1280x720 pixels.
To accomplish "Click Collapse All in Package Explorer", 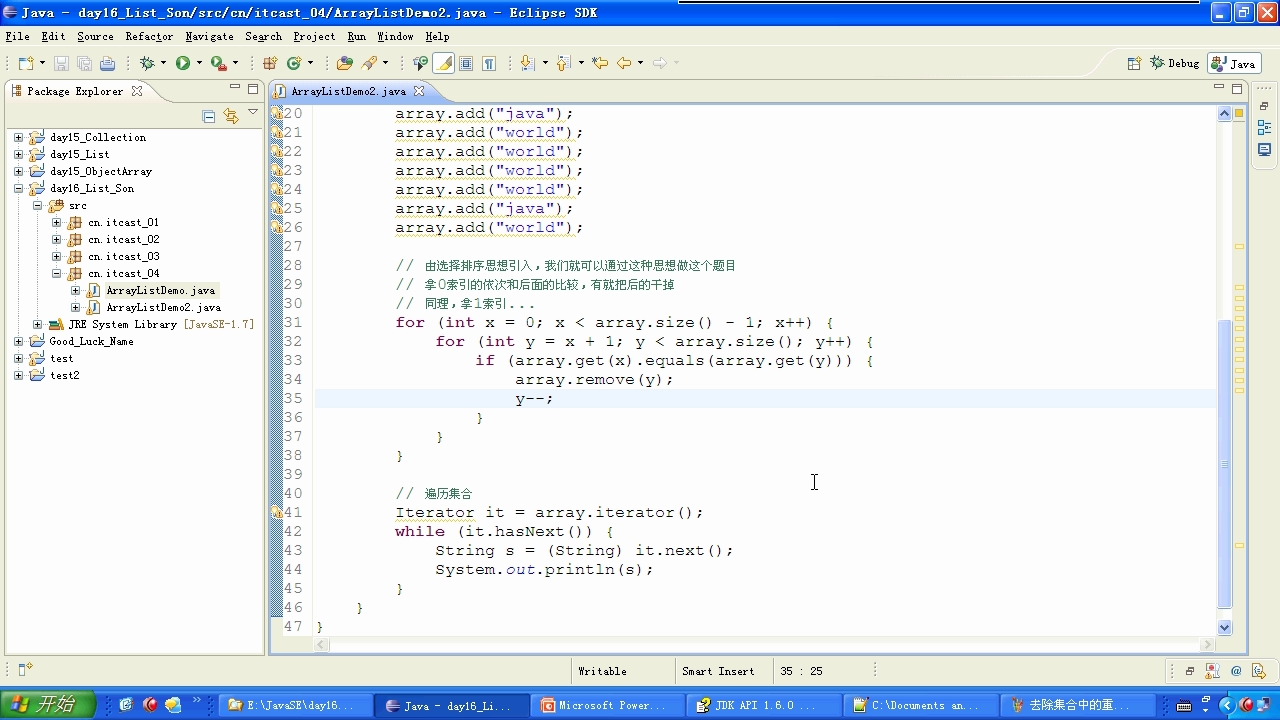I will (209, 116).
